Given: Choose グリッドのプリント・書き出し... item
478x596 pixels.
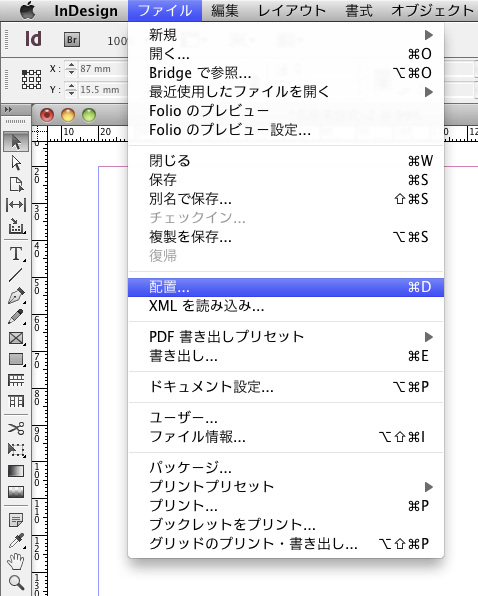Looking at the screenshot, I should [x=286, y=544].
